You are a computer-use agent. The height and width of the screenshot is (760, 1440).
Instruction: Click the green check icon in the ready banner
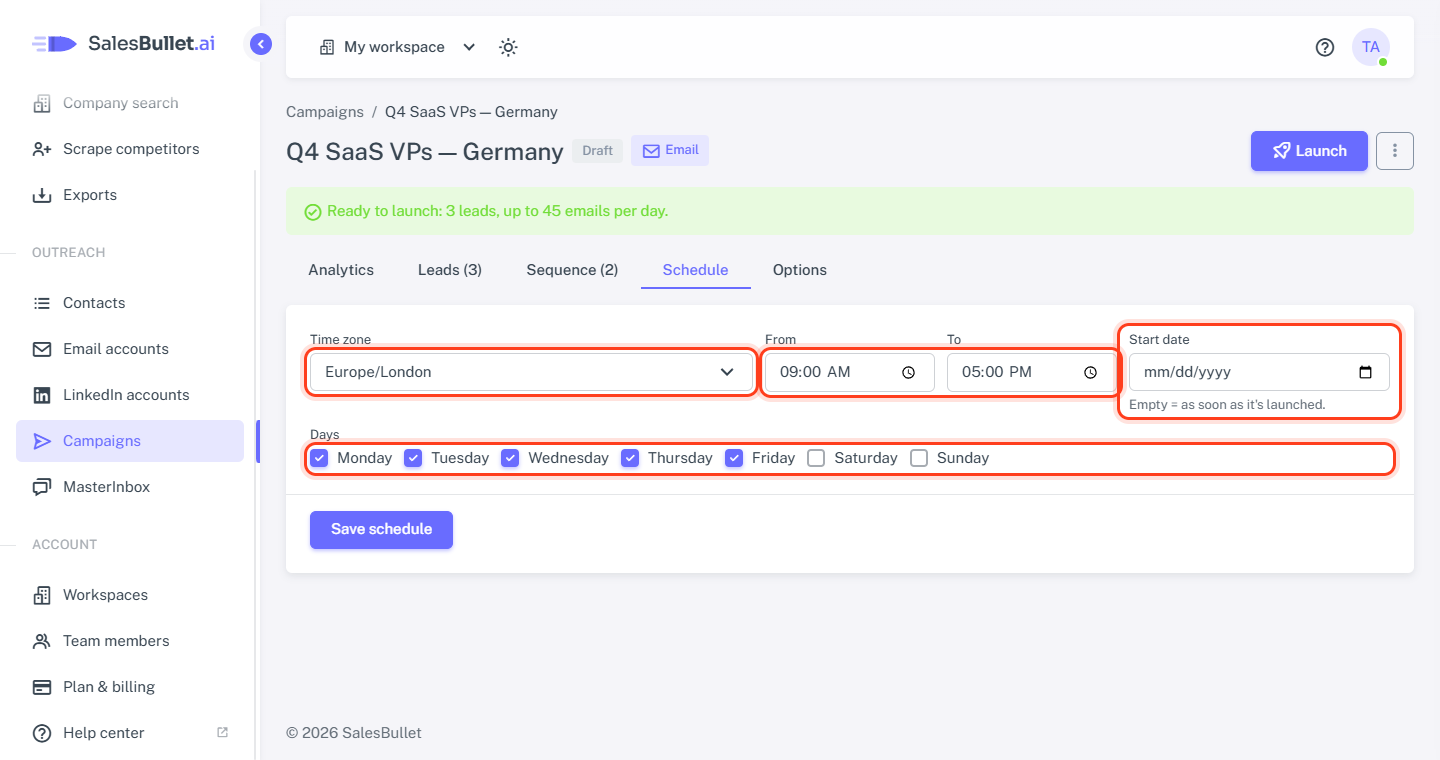(x=313, y=212)
